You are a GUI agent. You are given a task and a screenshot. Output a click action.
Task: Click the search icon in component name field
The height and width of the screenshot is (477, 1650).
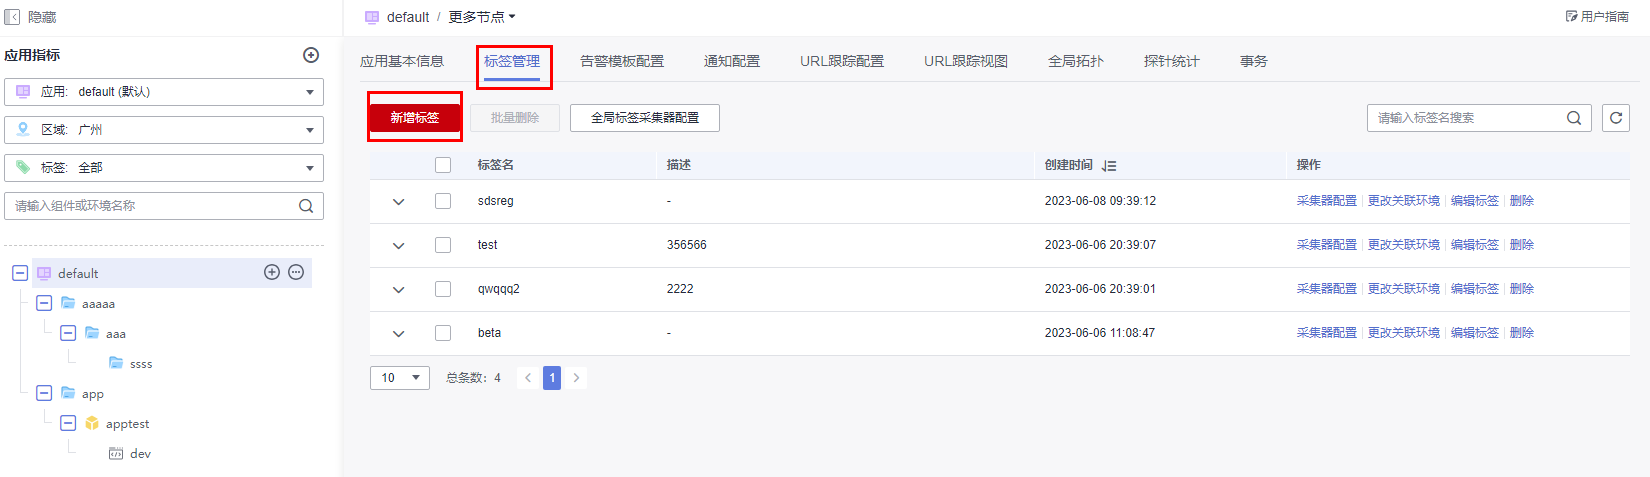coord(306,206)
